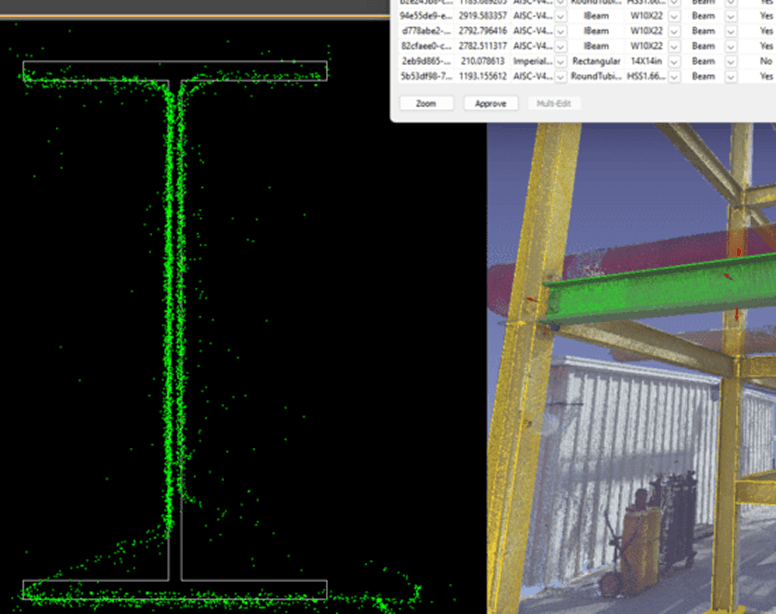Click the length value 1193.155612

coord(483,76)
